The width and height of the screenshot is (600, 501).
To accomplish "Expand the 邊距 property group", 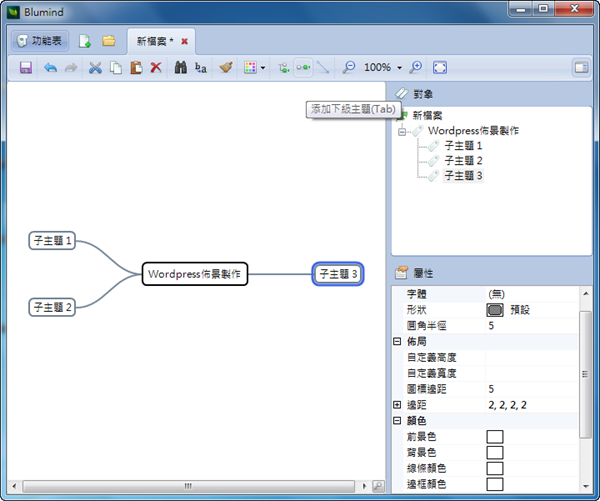I will tap(397, 405).
